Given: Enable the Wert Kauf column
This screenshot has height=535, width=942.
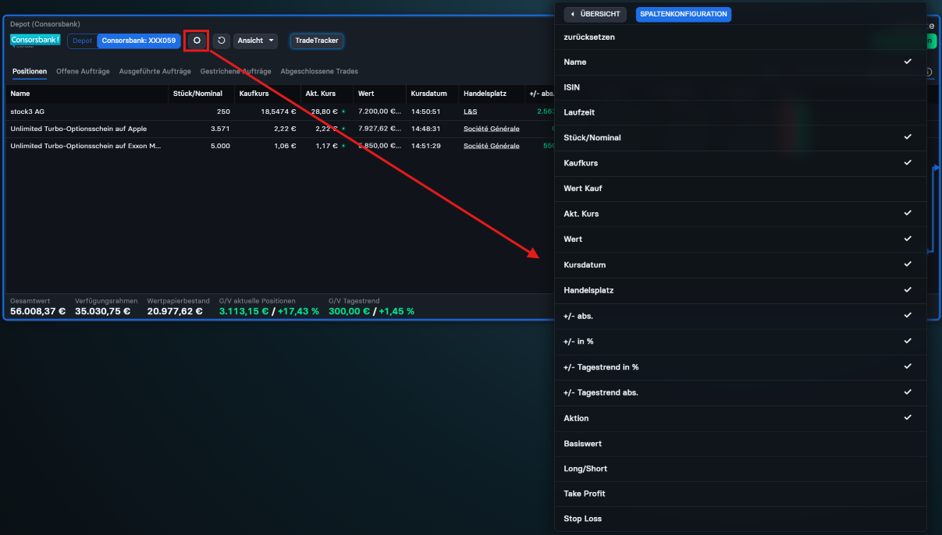Looking at the screenshot, I should tap(740, 188).
